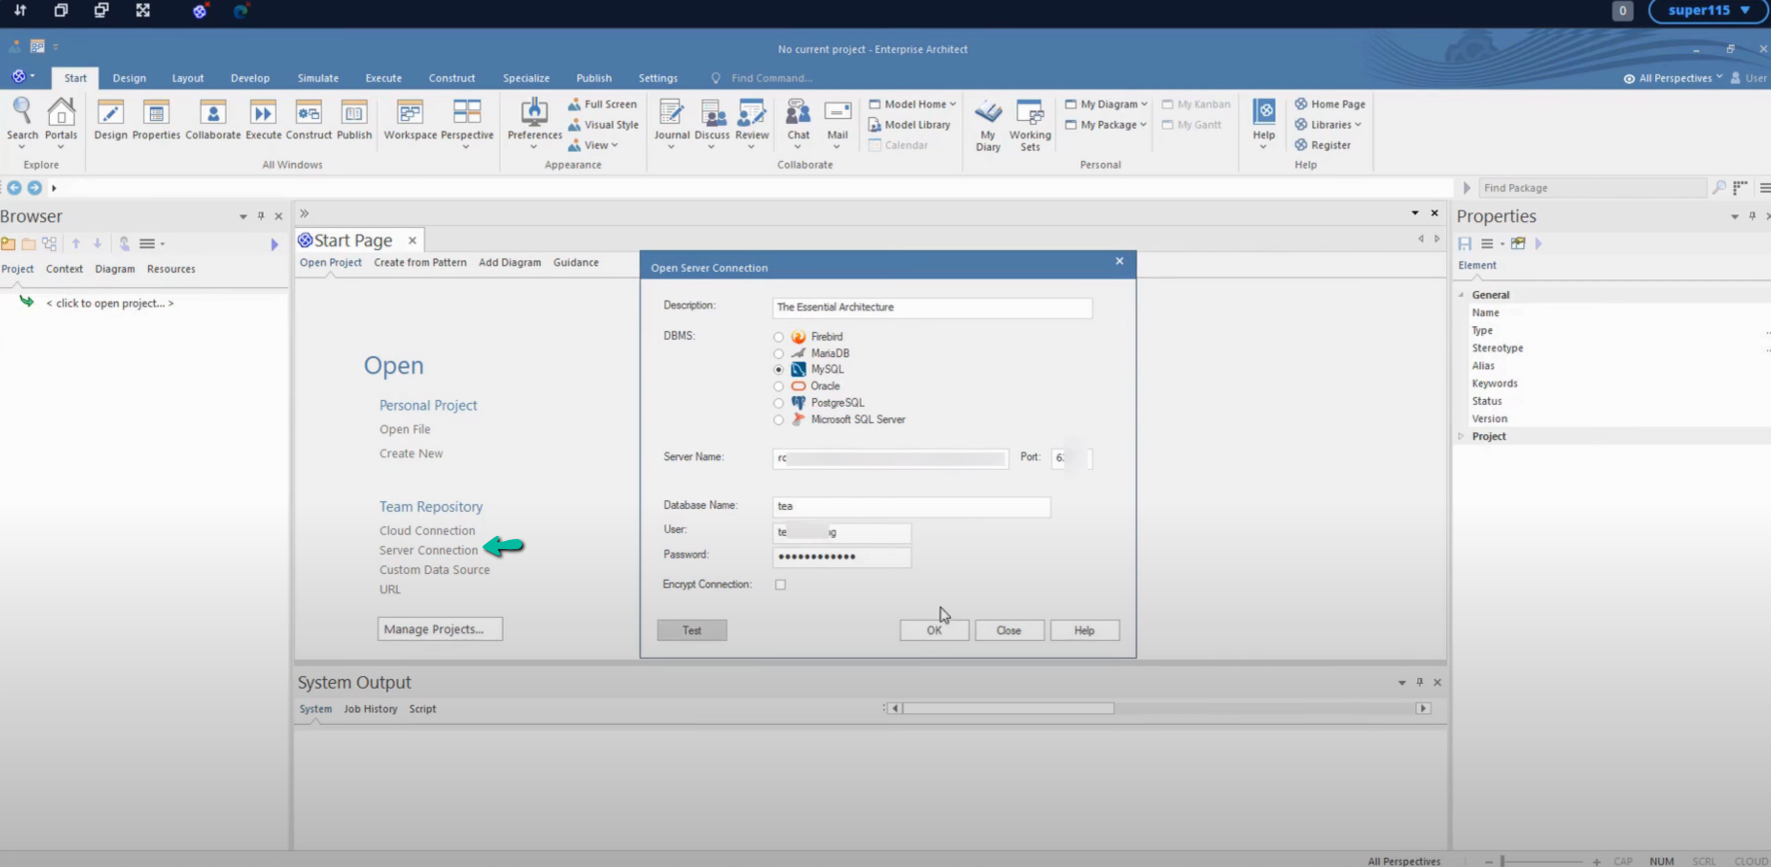This screenshot has height=867, width=1771.
Task: Click the Register option
Action: (1322, 145)
